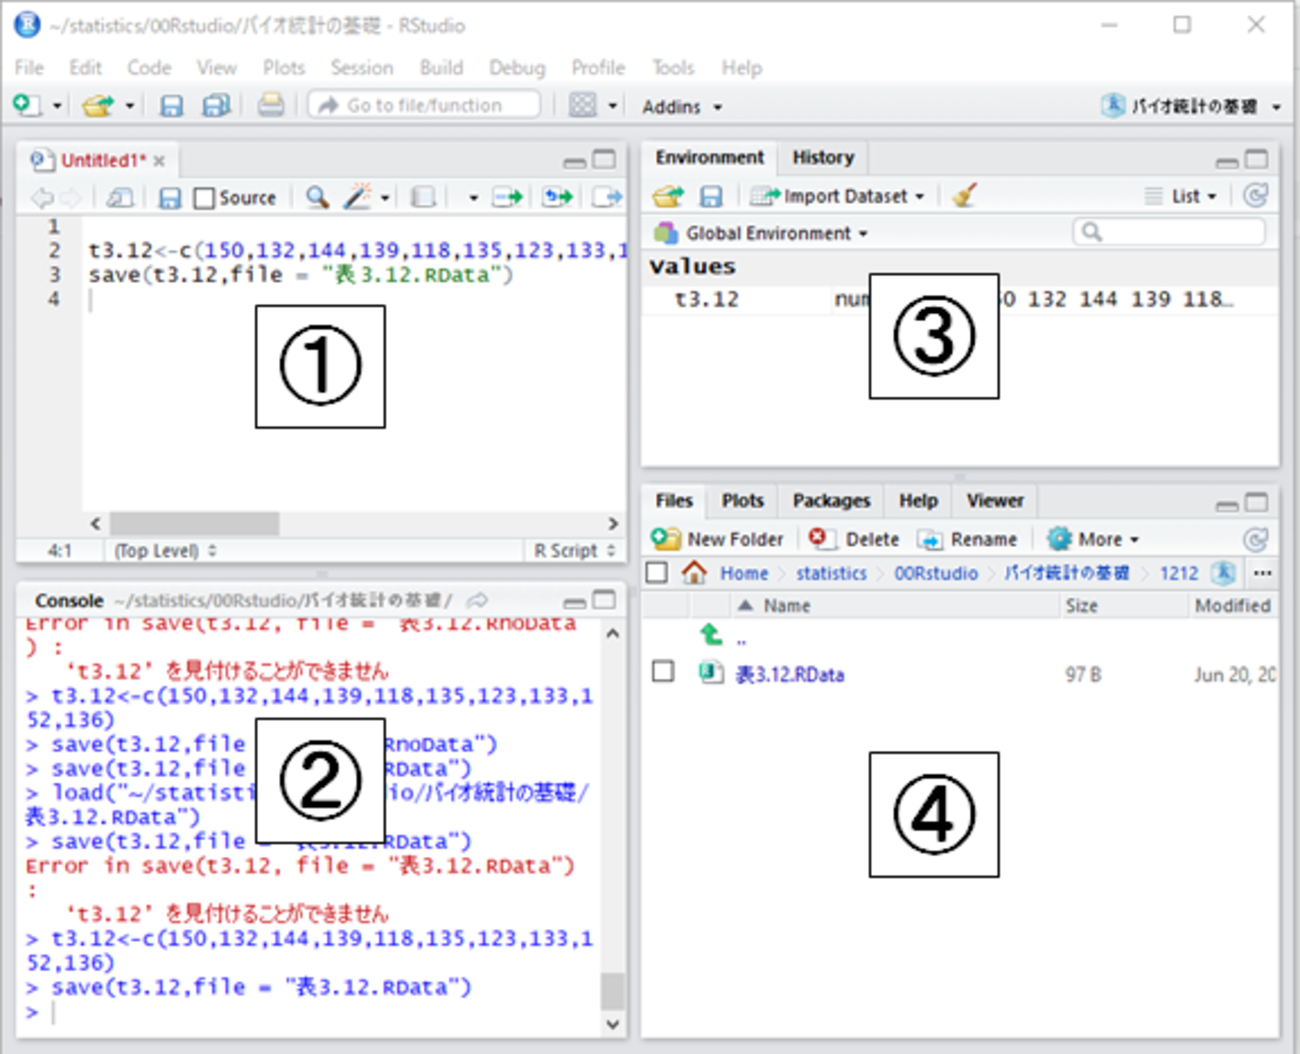The width and height of the screenshot is (1300, 1054).
Task: Toggle the Source on Save checkbox
Action: [204, 198]
